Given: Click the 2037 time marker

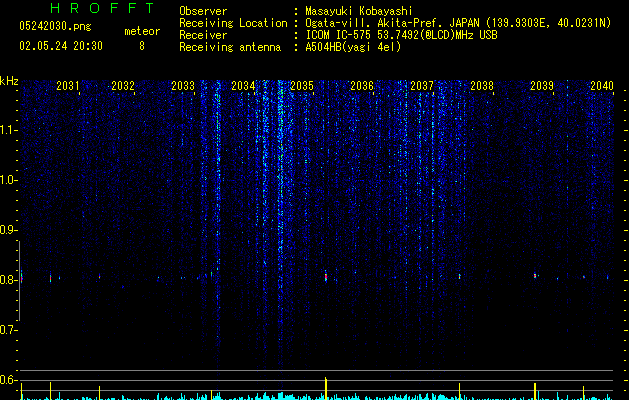Looking at the screenshot, I should click(422, 86).
